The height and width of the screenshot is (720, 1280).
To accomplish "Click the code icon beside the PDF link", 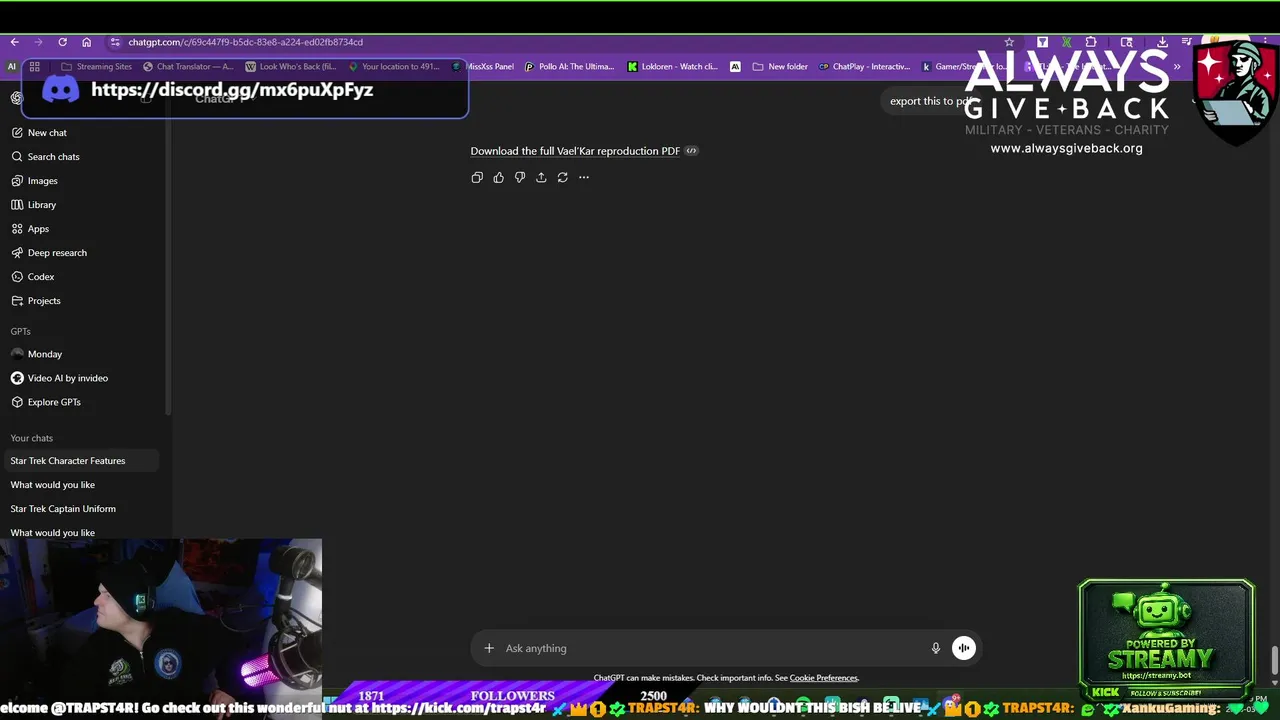I will [x=691, y=151].
